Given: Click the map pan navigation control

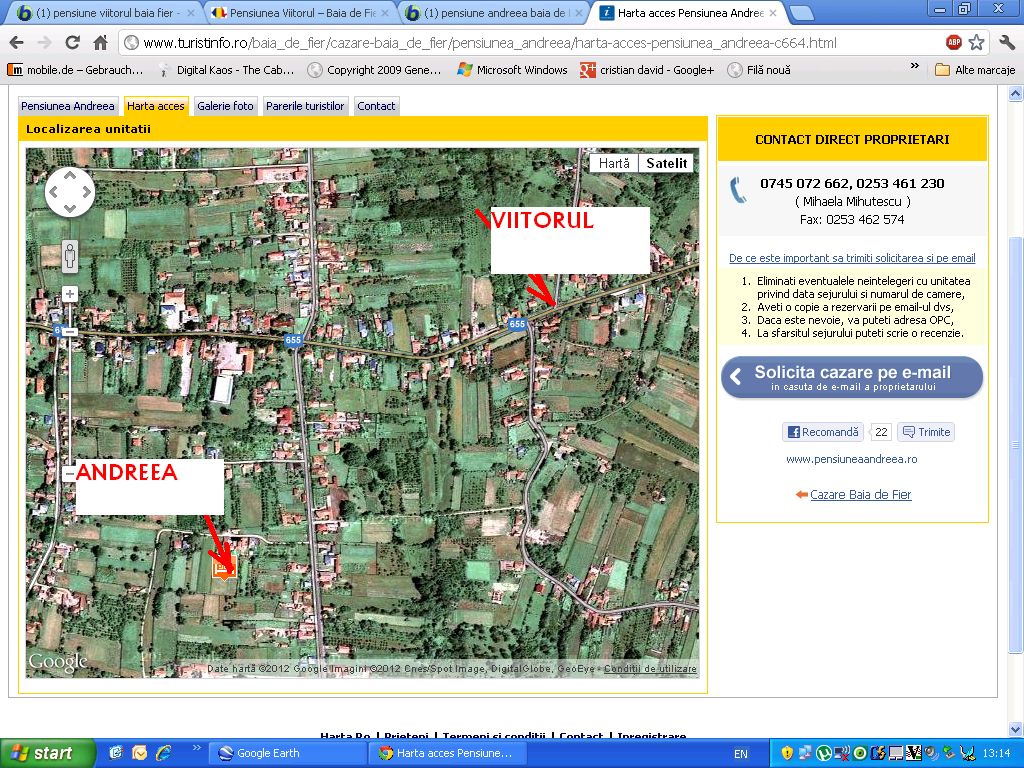Looking at the screenshot, I should (x=70, y=192).
